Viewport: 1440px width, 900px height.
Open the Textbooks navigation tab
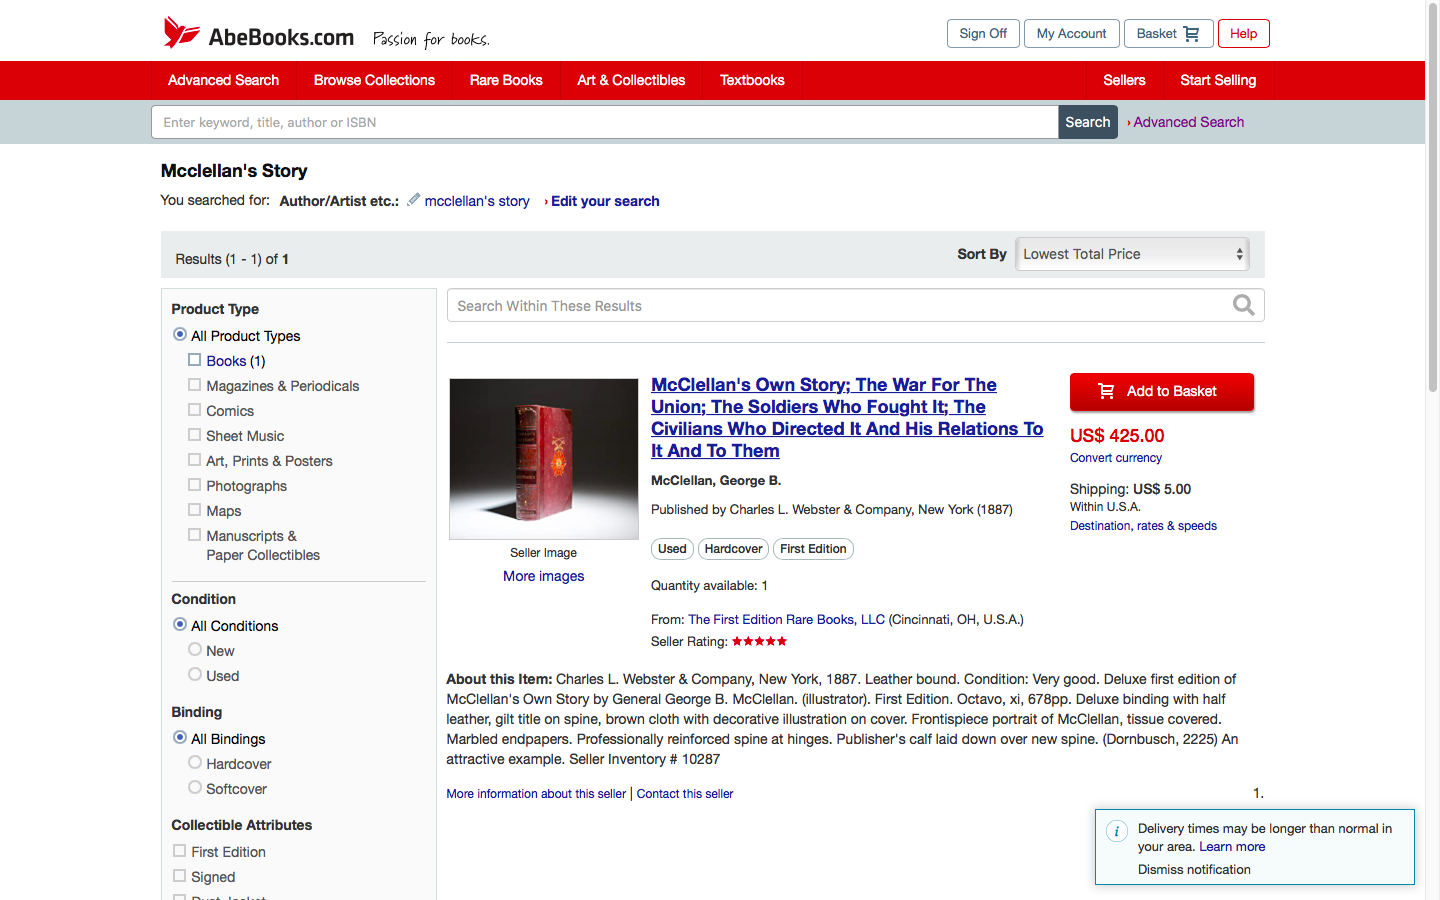pos(752,80)
